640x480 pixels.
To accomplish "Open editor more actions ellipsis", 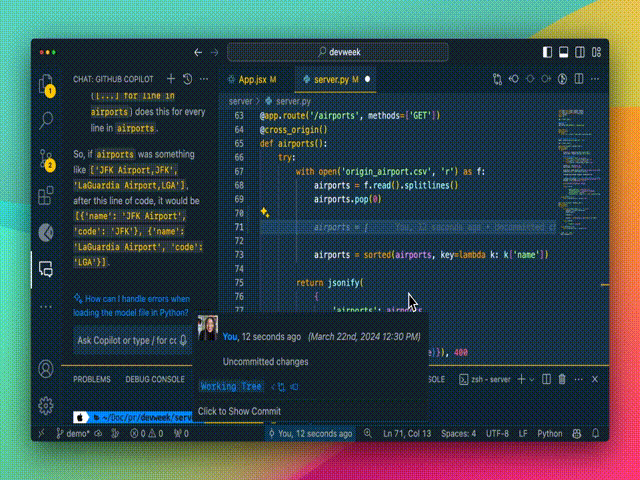I will [595, 79].
